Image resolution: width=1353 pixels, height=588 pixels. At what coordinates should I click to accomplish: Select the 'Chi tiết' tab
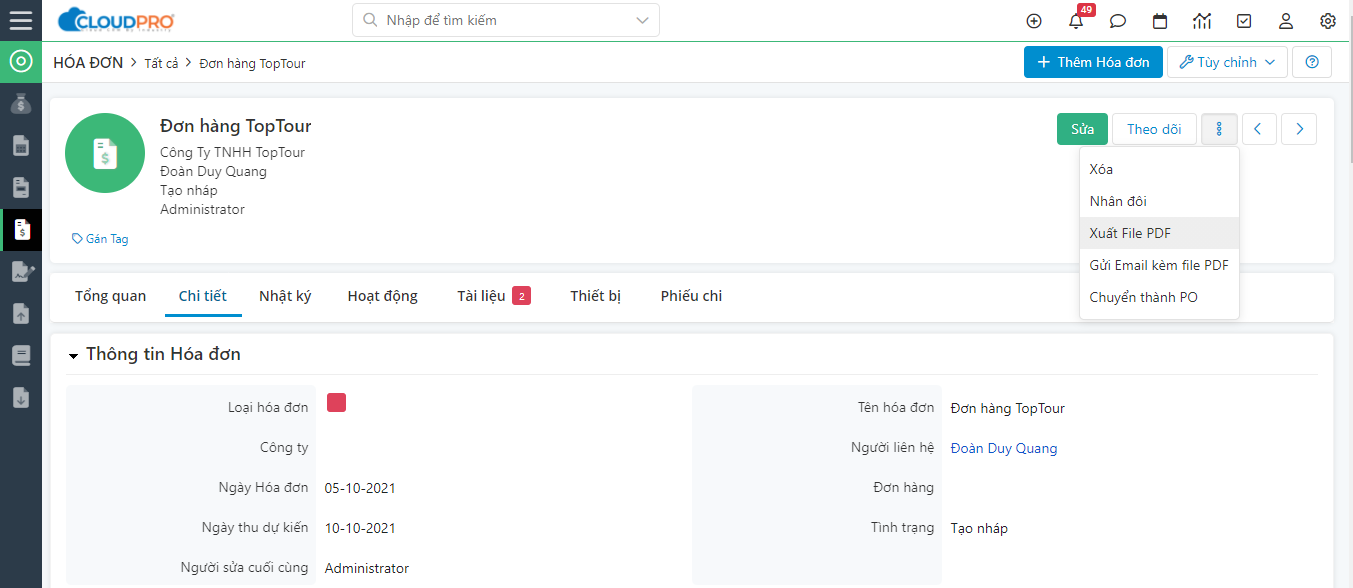tap(203, 296)
